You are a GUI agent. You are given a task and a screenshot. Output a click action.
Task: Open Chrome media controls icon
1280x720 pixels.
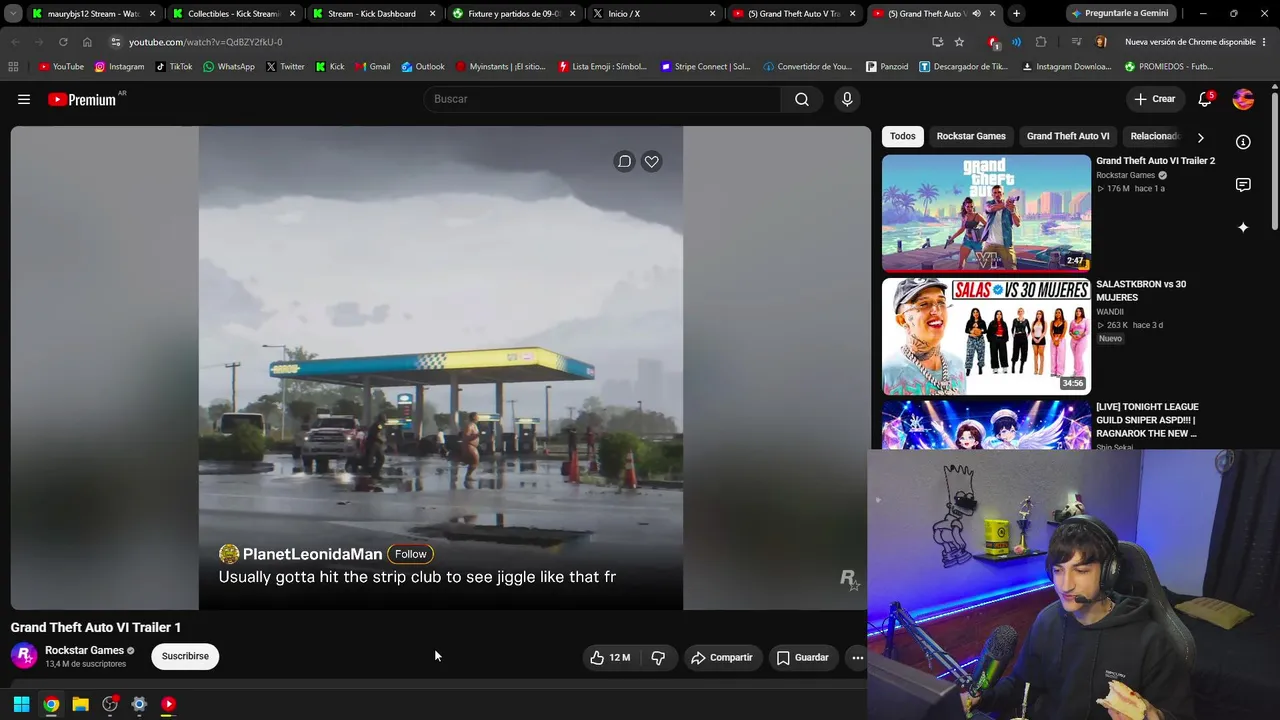pos(1076,42)
